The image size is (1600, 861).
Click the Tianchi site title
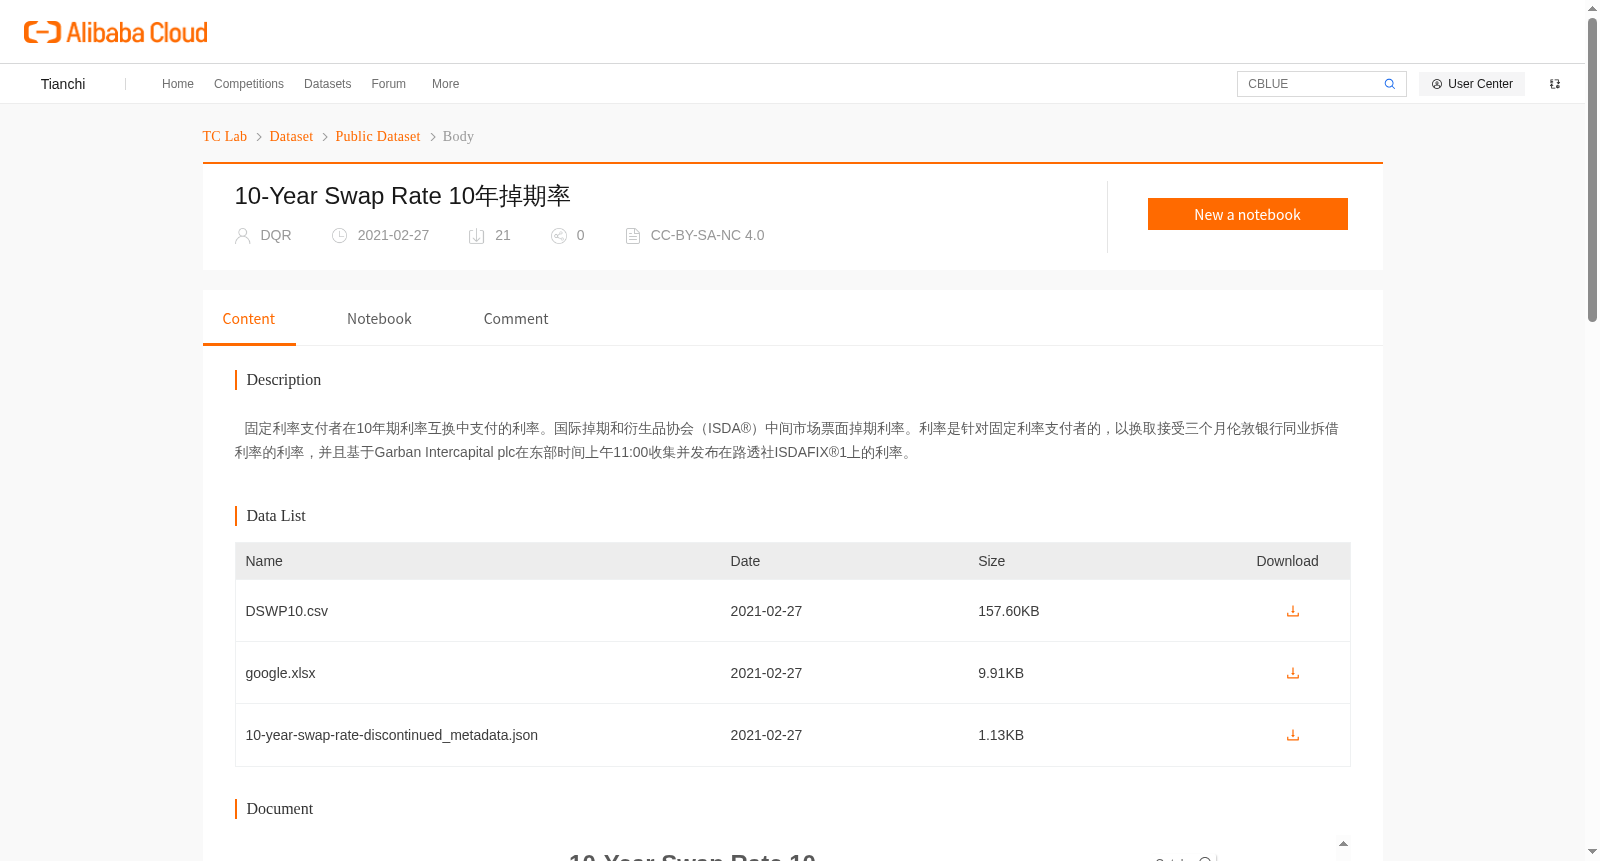(x=63, y=84)
